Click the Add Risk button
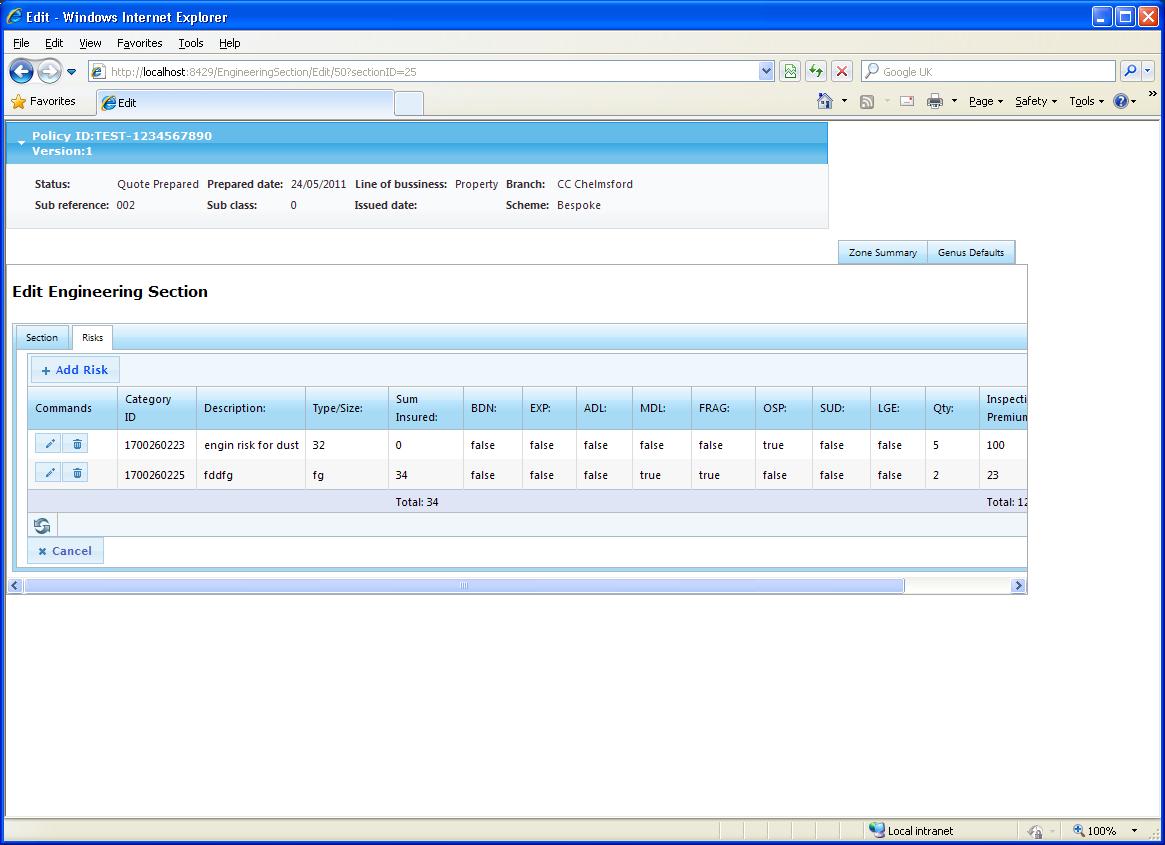The height and width of the screenshot is (845, 1165). point(75,370)
